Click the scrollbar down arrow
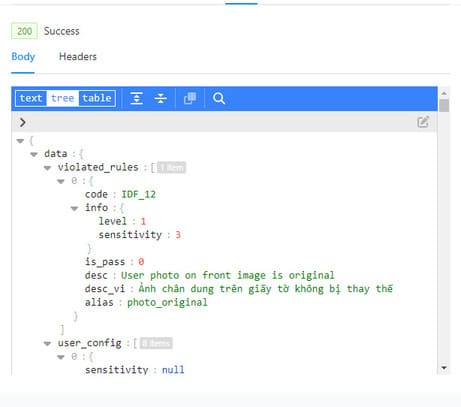The height and width of the screenshot is (407, 461). pyautogui.click(x=444, y=368)
